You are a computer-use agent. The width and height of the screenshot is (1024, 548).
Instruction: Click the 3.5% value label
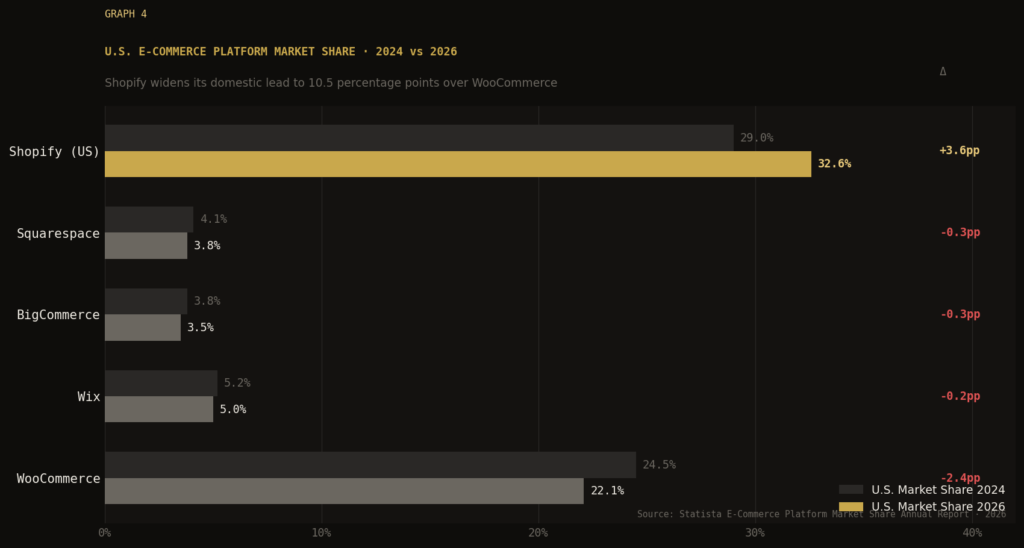200,327
